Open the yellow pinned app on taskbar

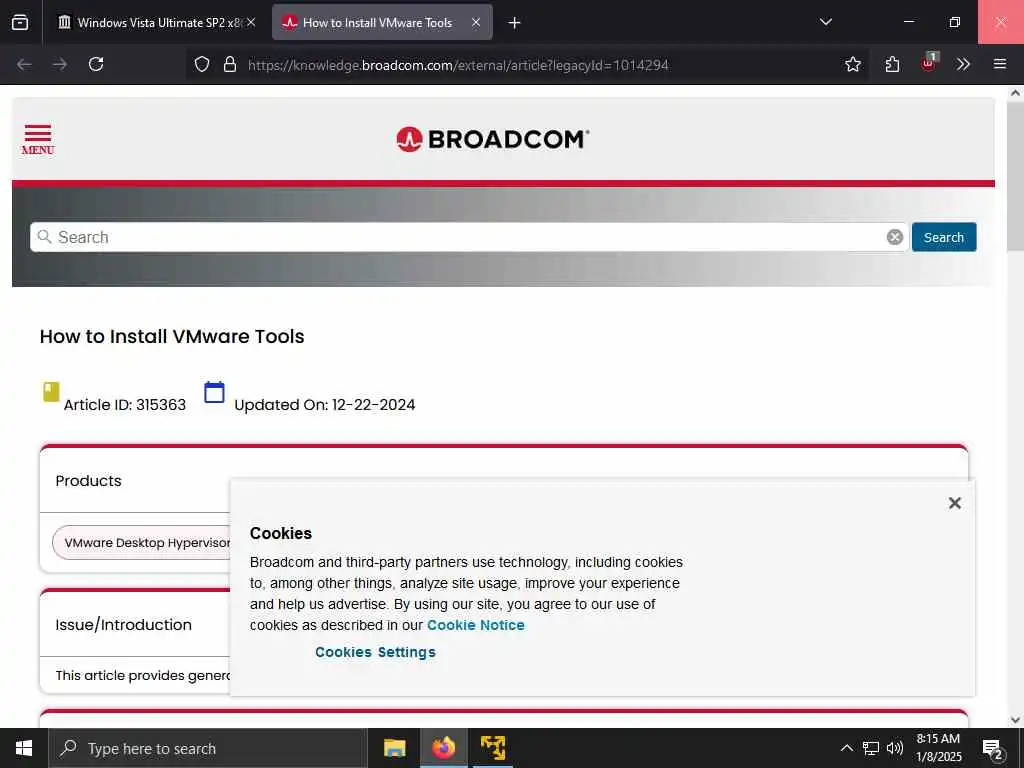493,748
